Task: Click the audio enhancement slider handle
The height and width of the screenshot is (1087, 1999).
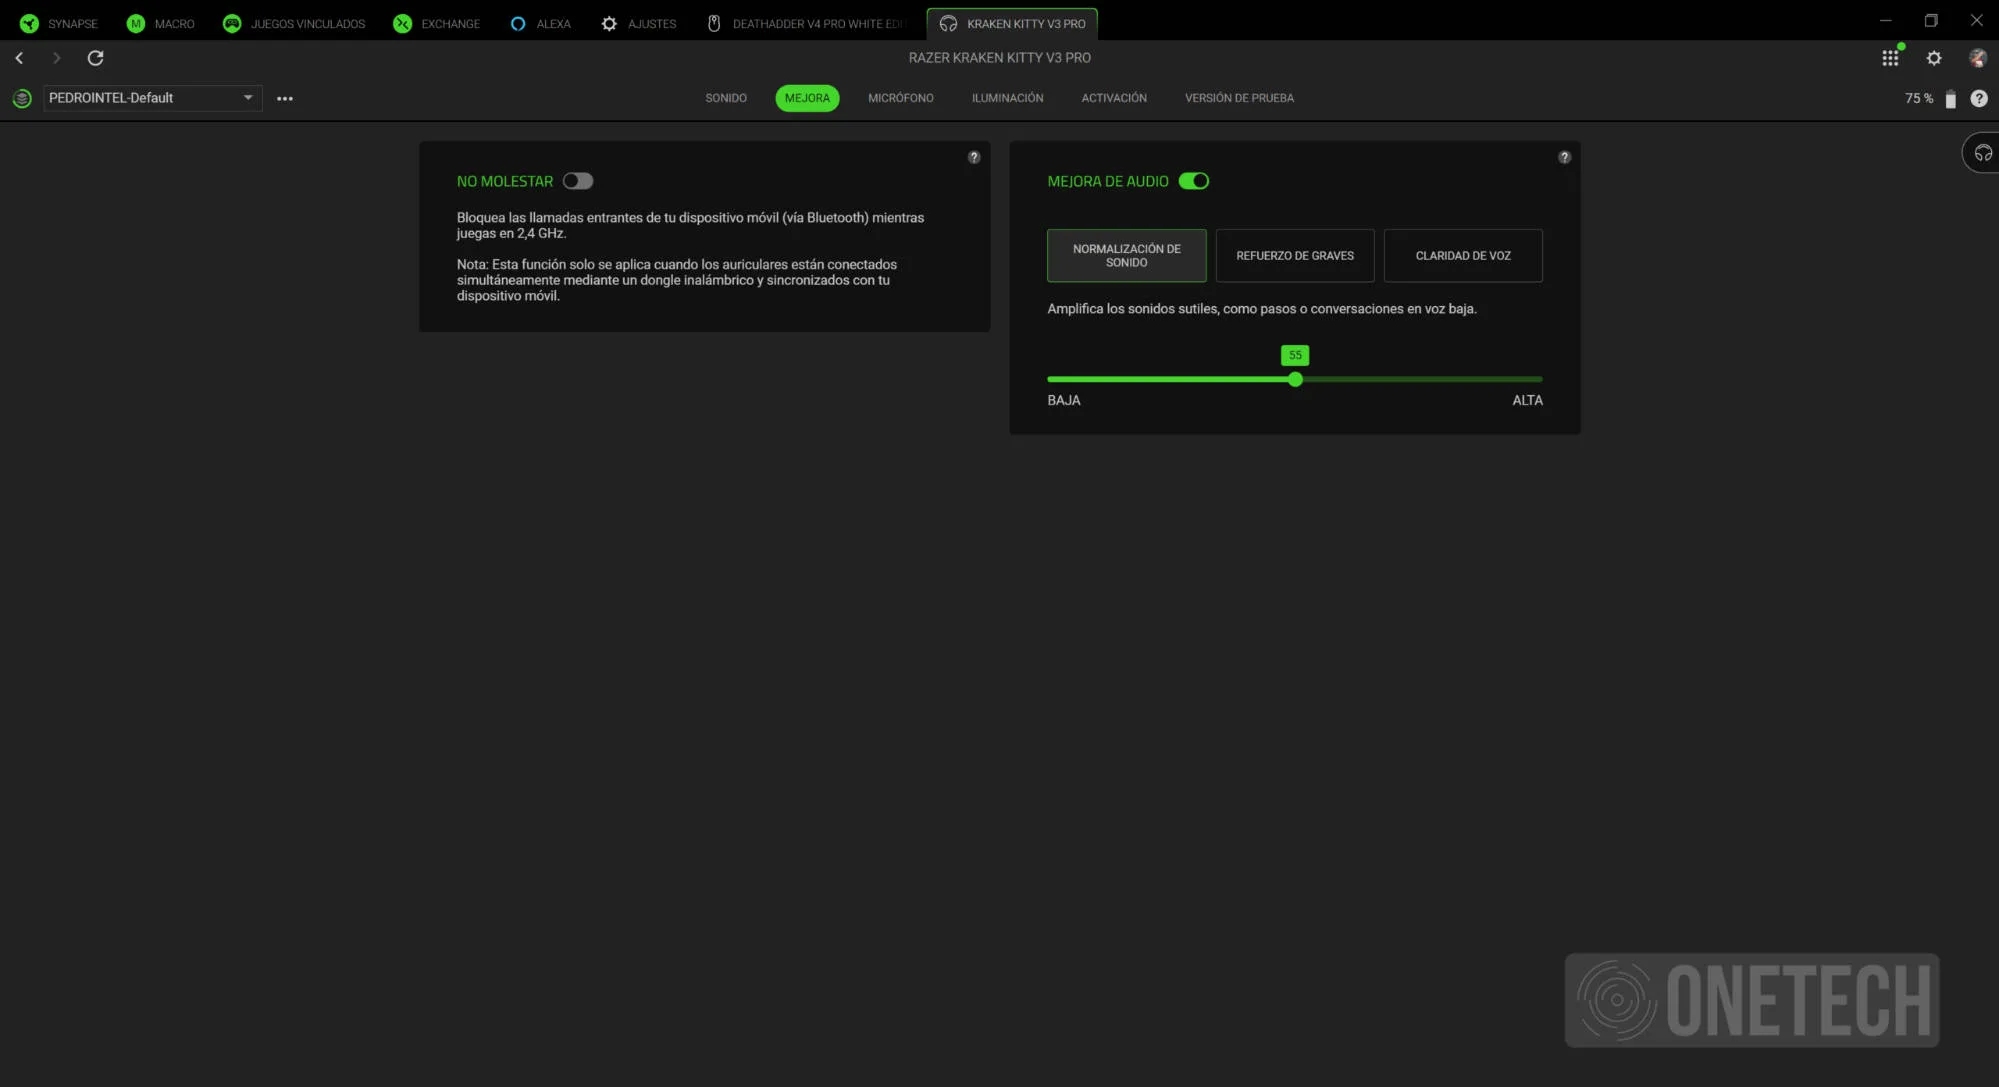Action: (x=1295, y=379)
